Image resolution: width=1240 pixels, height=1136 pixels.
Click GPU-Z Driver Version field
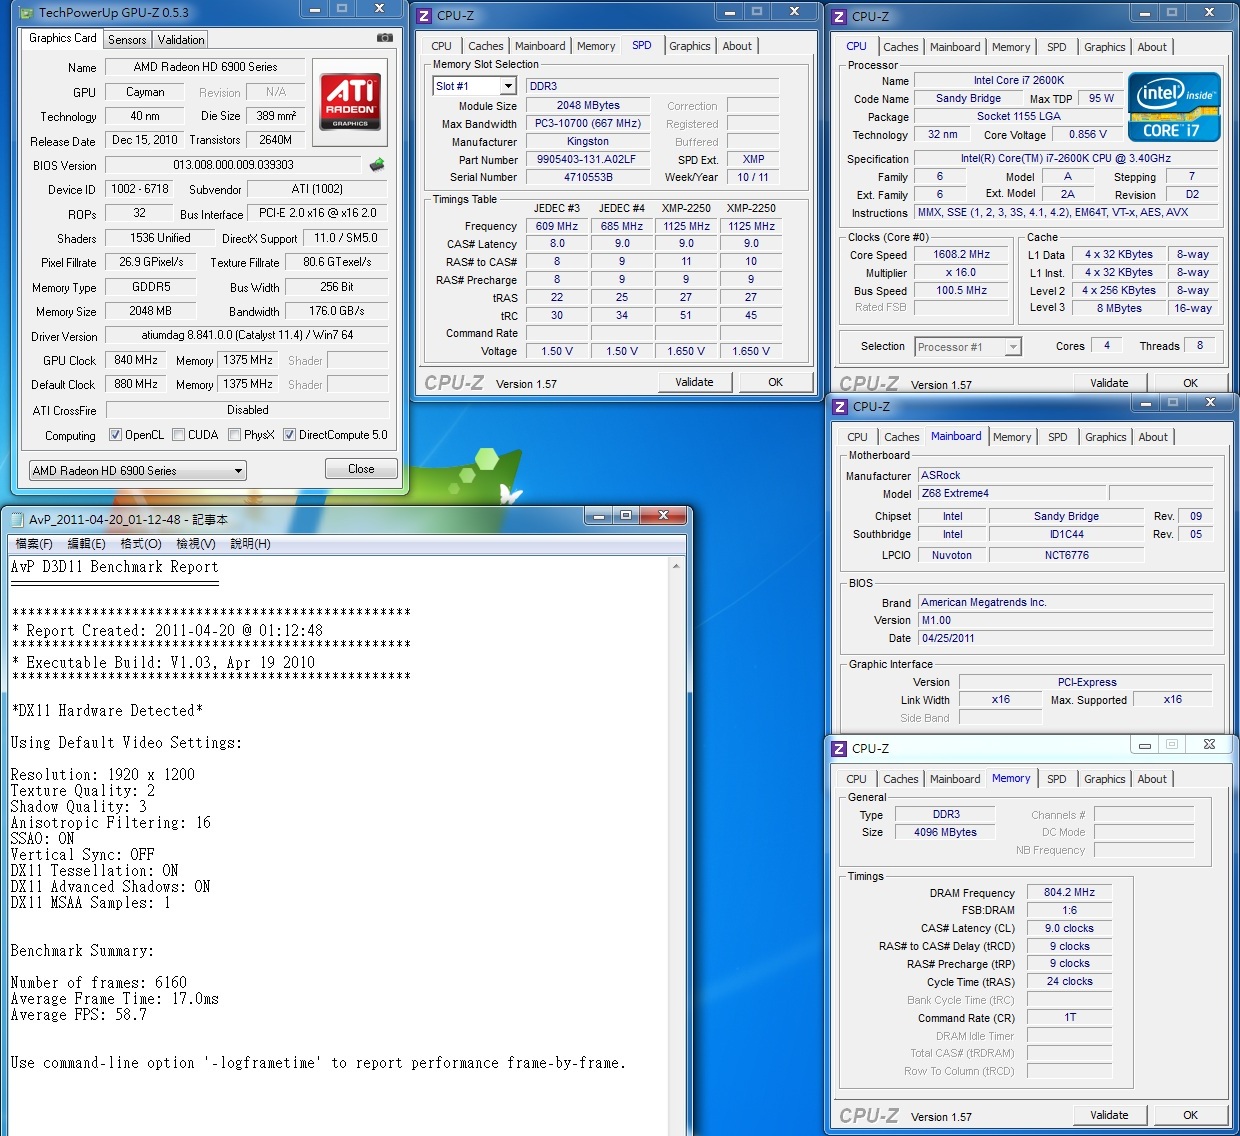[247, 336]
